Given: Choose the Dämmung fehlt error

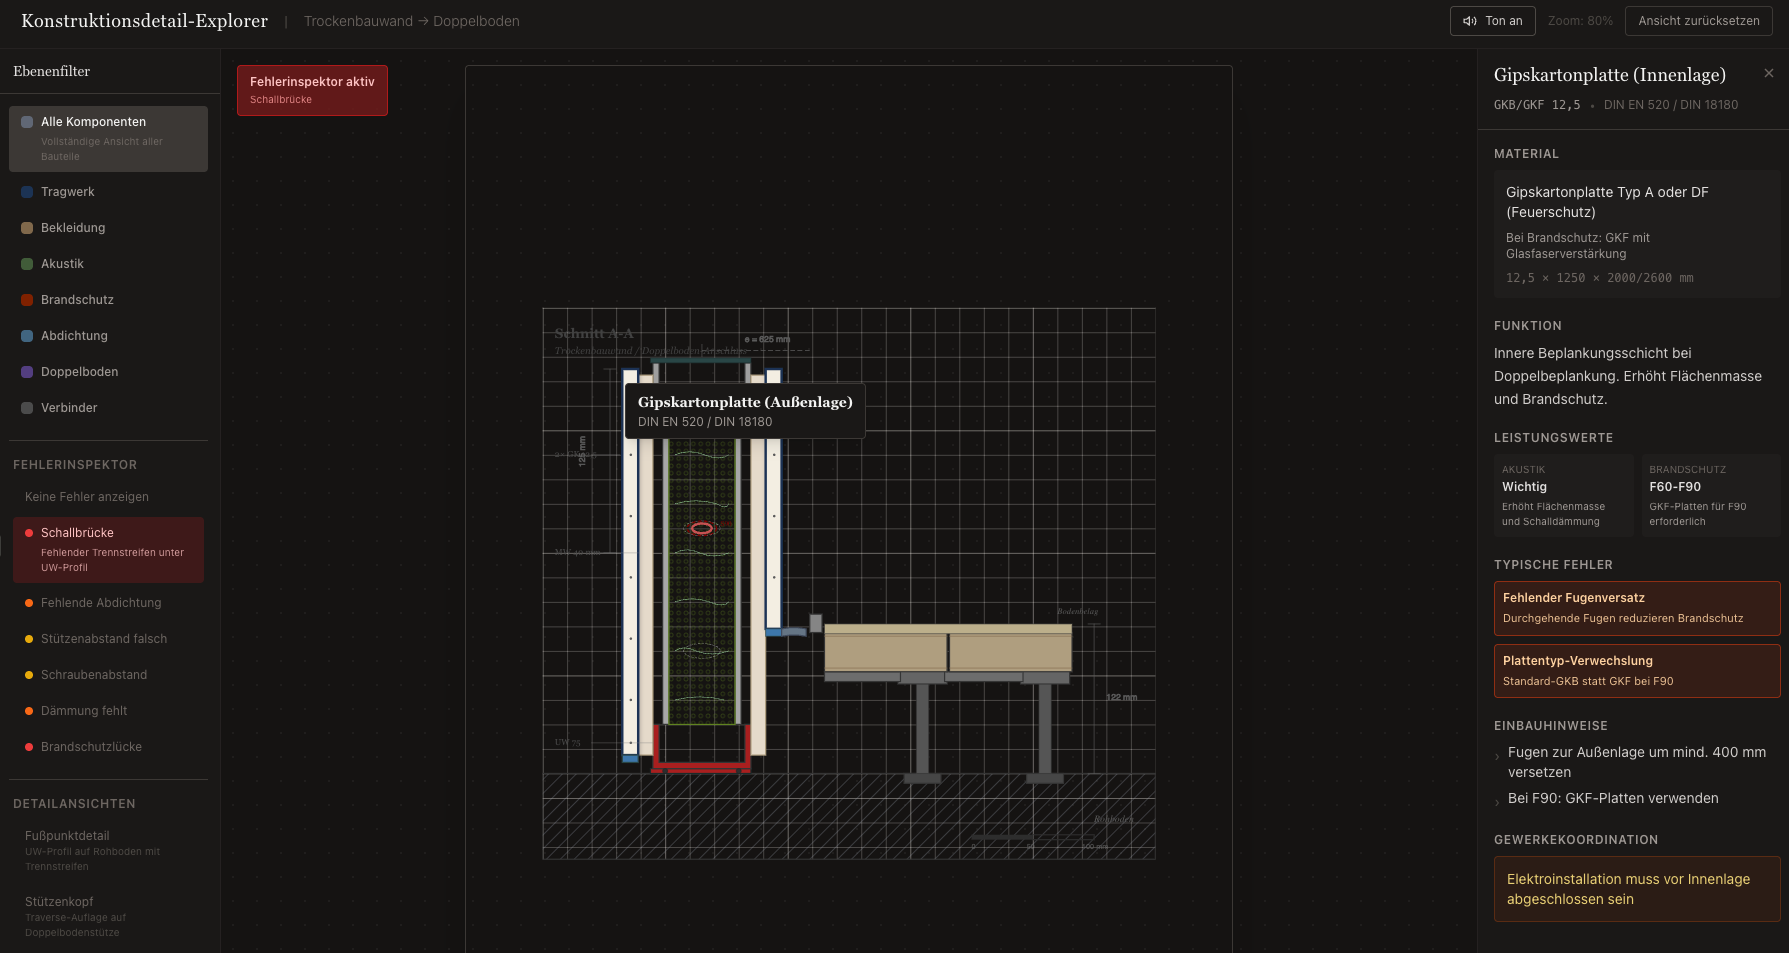Looking at the screenshot, I should click(x=84, y=711).
